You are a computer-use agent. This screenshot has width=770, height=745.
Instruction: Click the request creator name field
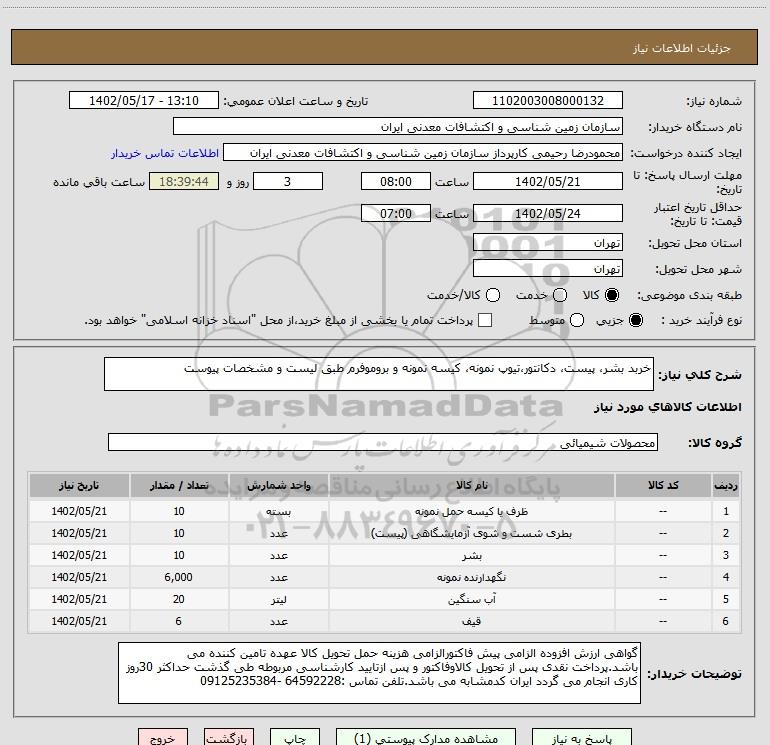[423, 153]
